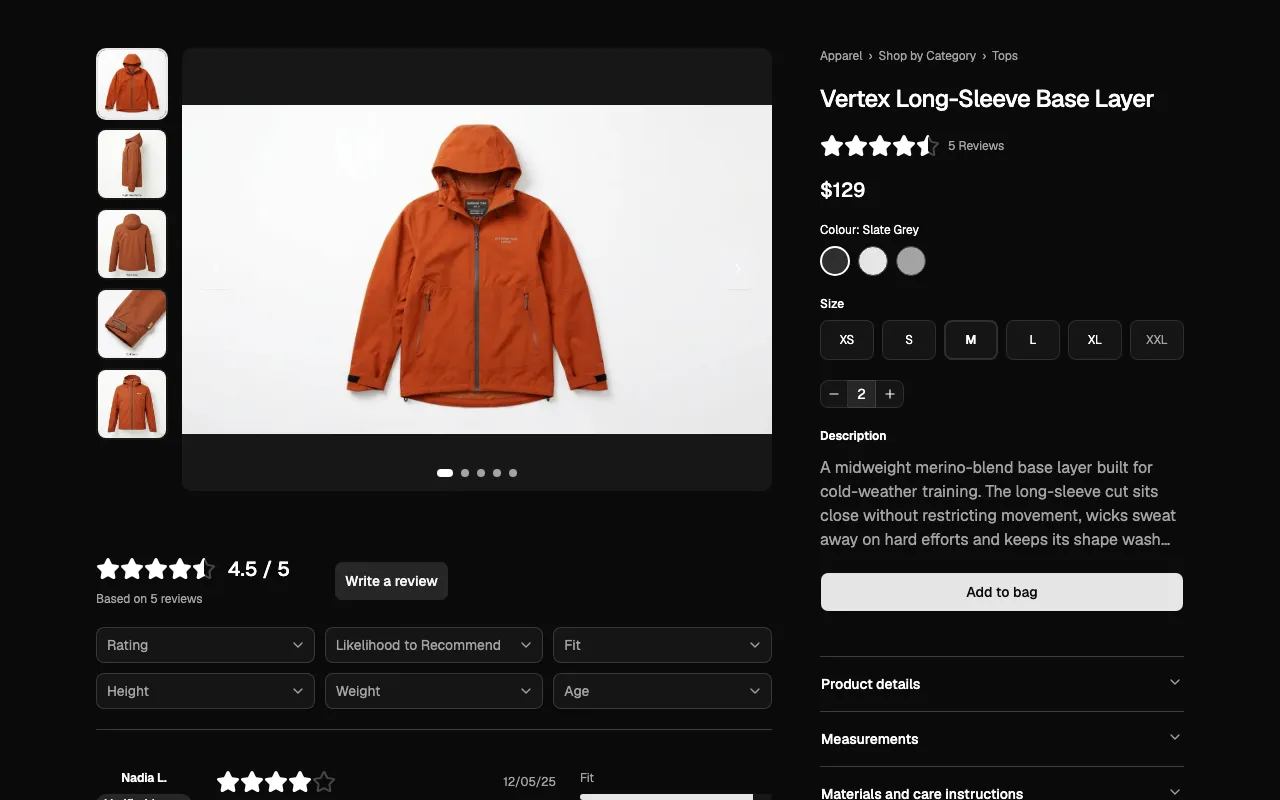Pick the dark Slate Grey colour swatch
The height and width of the screenshot is (800, 1280).
[835, 261]
